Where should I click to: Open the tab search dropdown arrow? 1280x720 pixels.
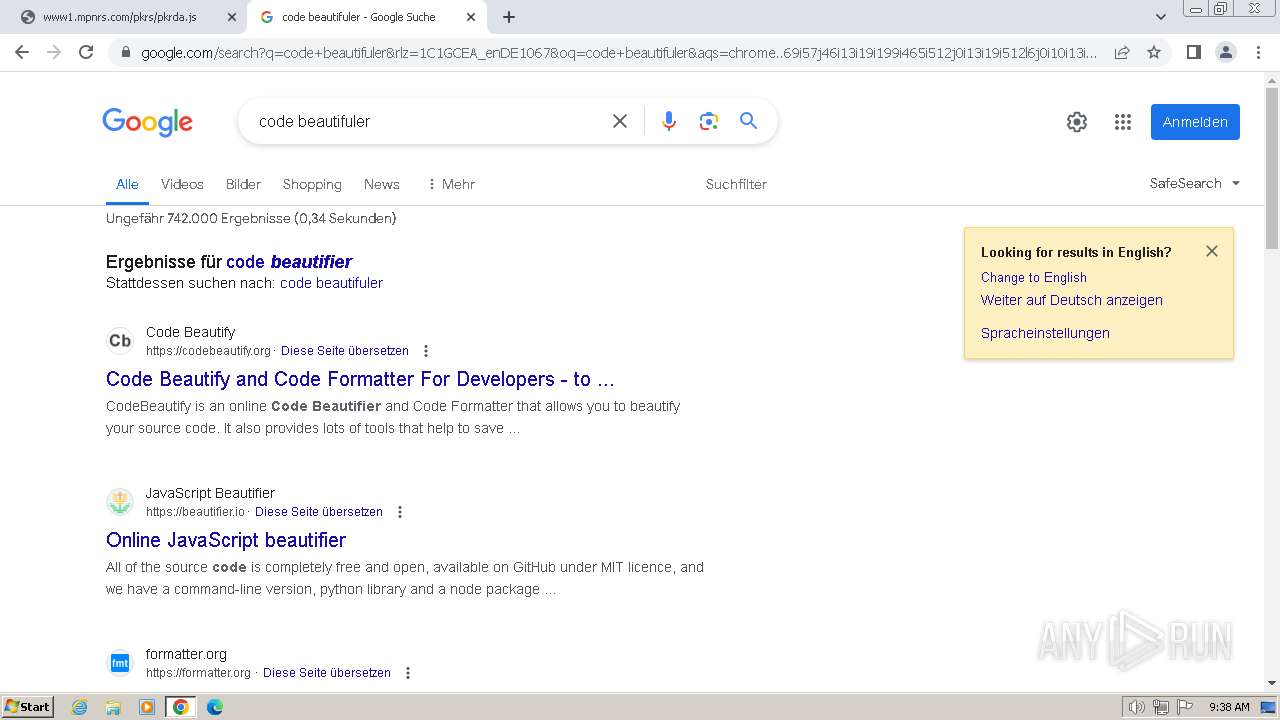1160,17
